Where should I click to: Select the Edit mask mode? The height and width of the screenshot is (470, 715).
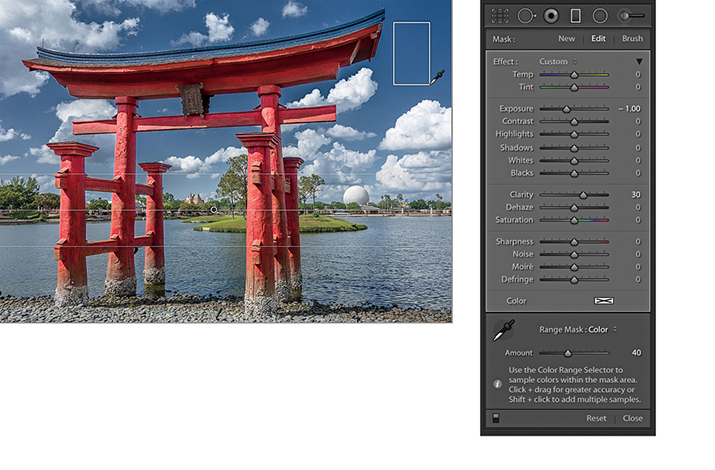(598, 38)
